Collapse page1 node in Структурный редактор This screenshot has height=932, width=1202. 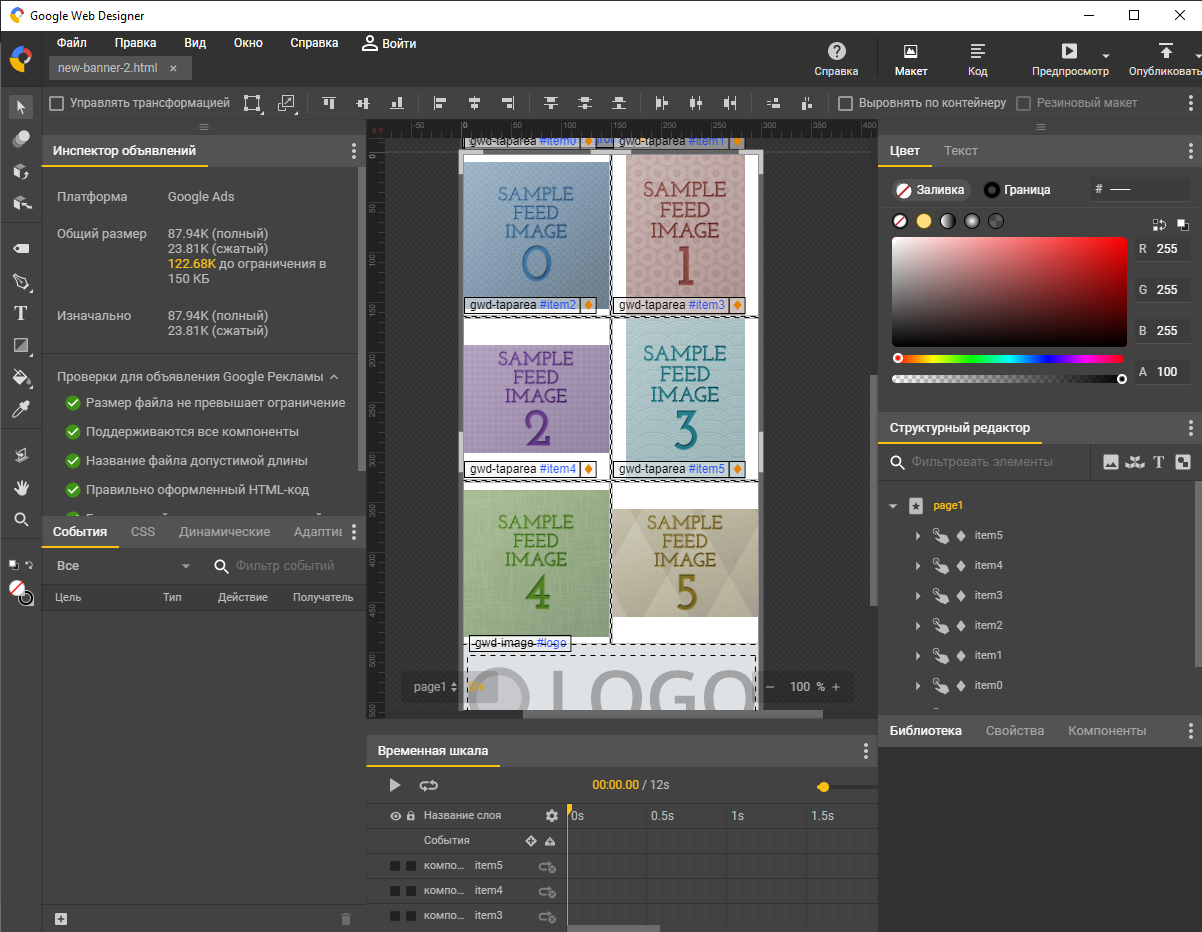(893, 506)
